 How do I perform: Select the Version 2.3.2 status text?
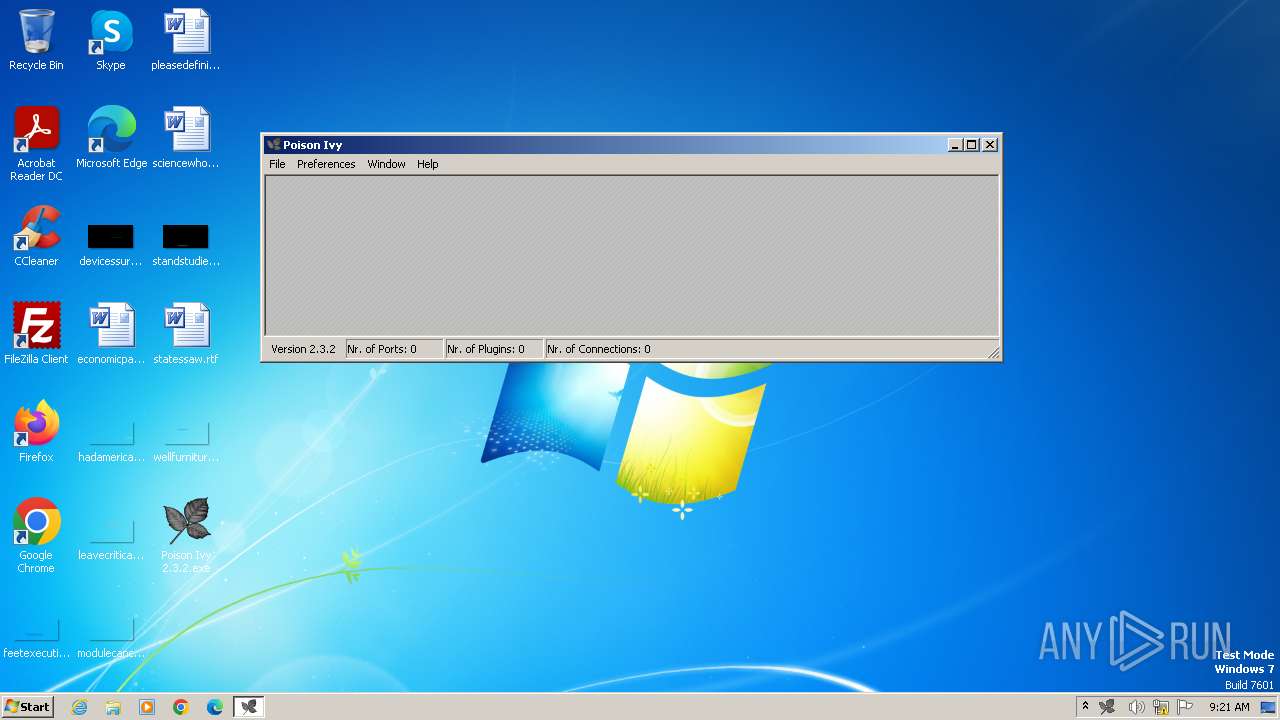303,349
